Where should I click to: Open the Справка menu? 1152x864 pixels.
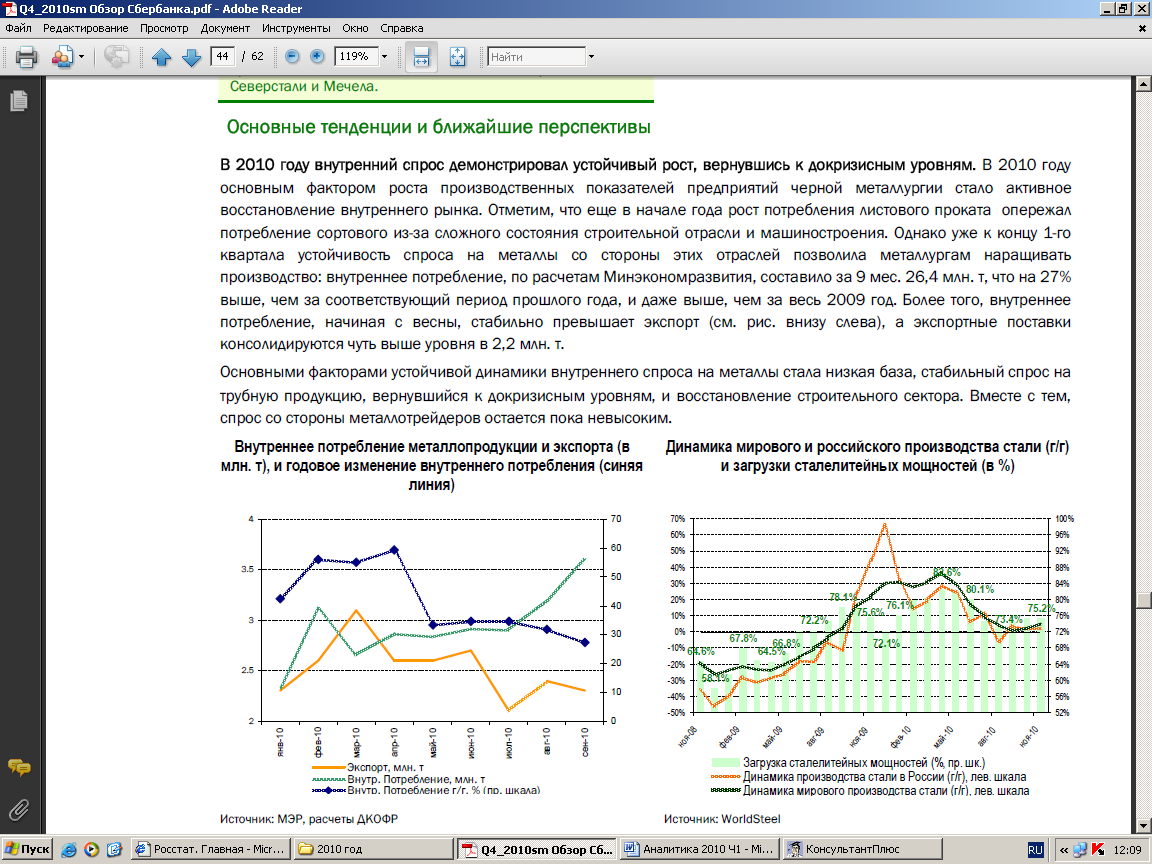coord(401,28)
